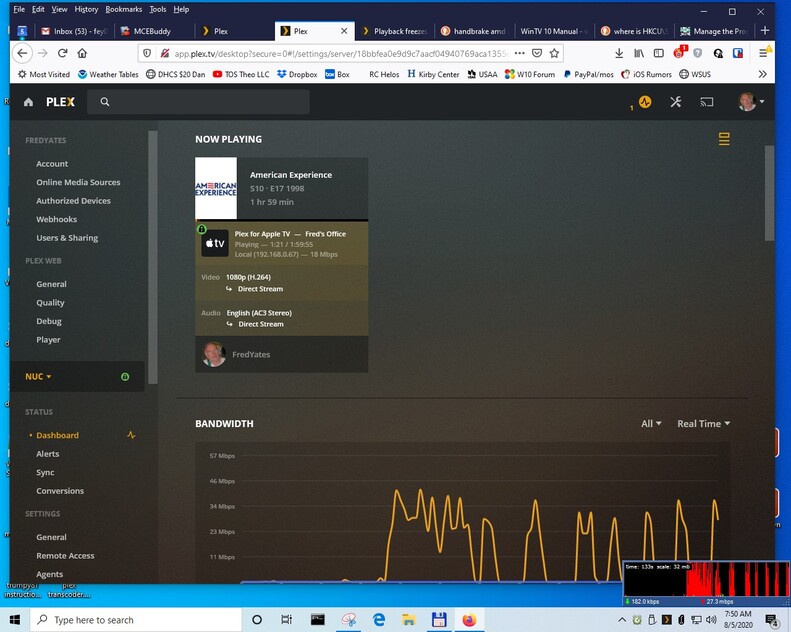Click FredYates user row
Viewport: 791px width, 632px height.
point(281,354)
